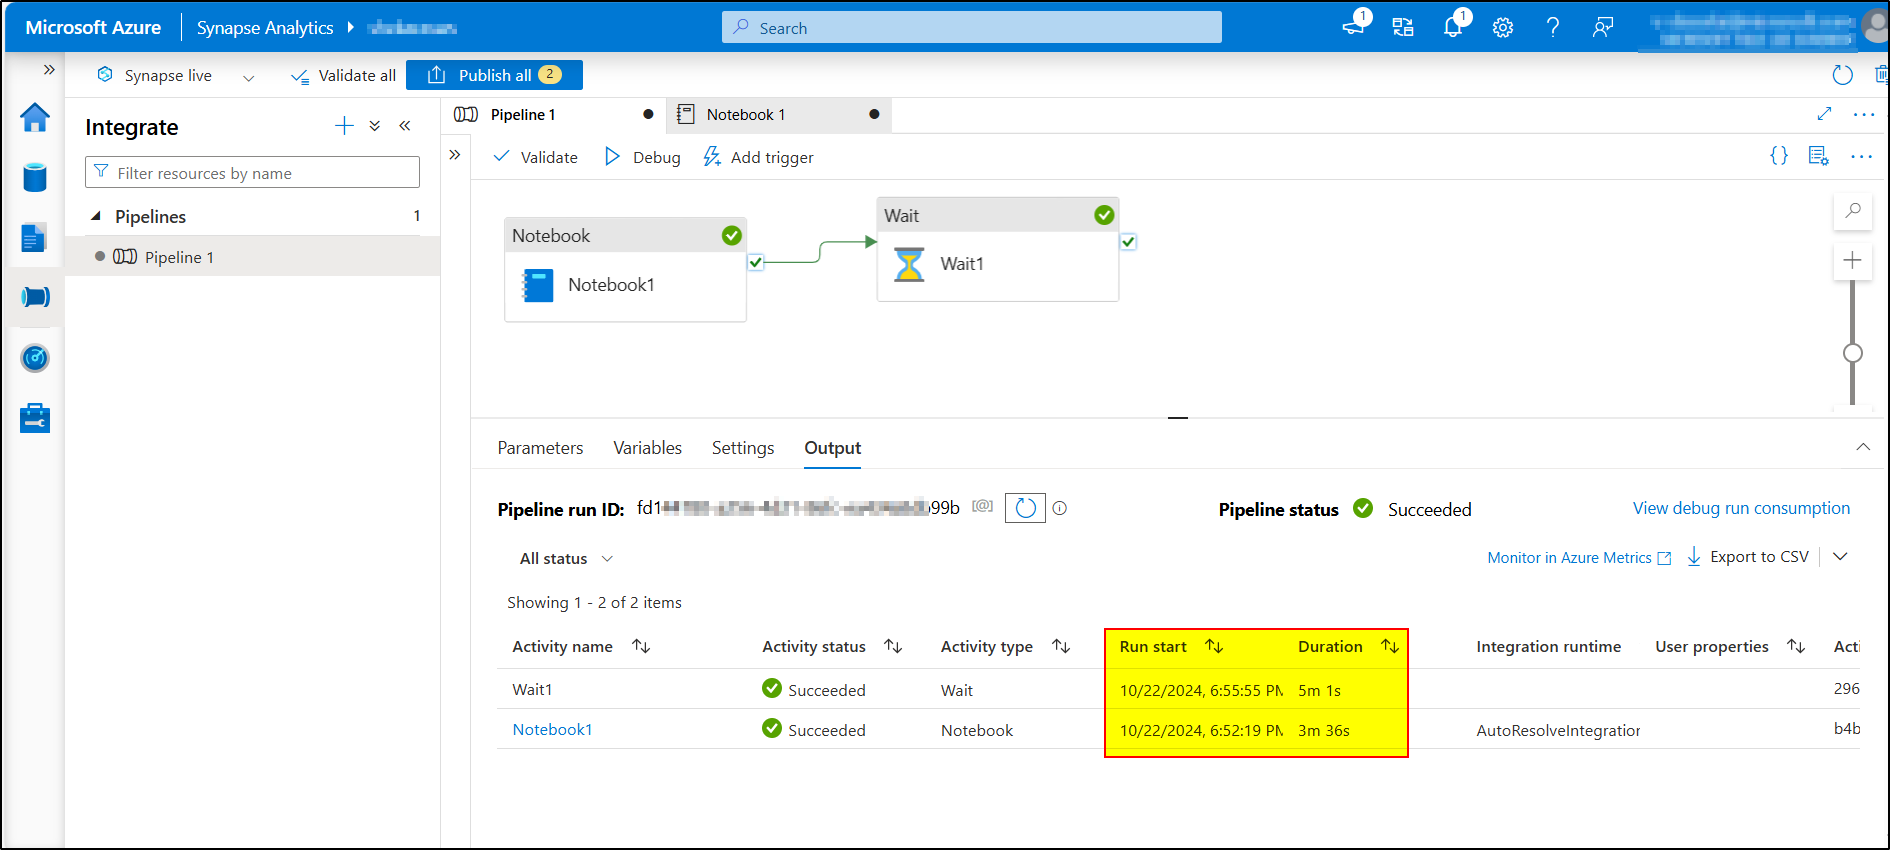Start a Debug run
1890x850 pixels.
pyautogui.click(x=642, y=157)
